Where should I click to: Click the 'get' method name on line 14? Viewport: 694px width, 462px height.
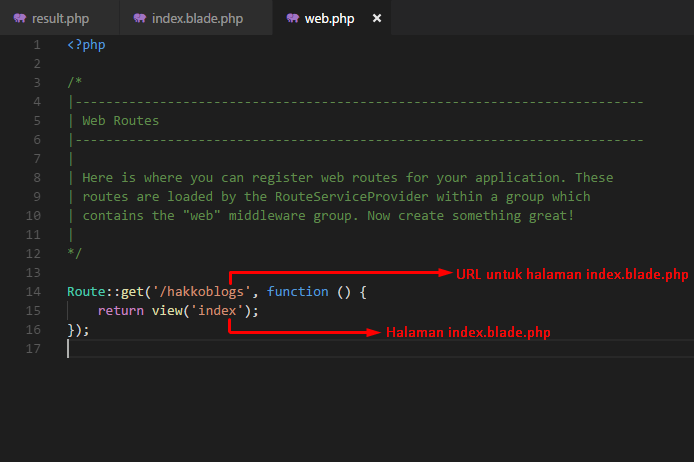click(x=132, y=292)
